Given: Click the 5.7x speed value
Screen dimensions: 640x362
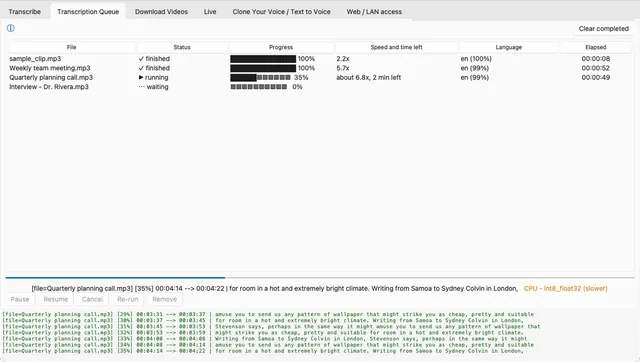Looking at the screenshot, I should click(x=343, y=68).
